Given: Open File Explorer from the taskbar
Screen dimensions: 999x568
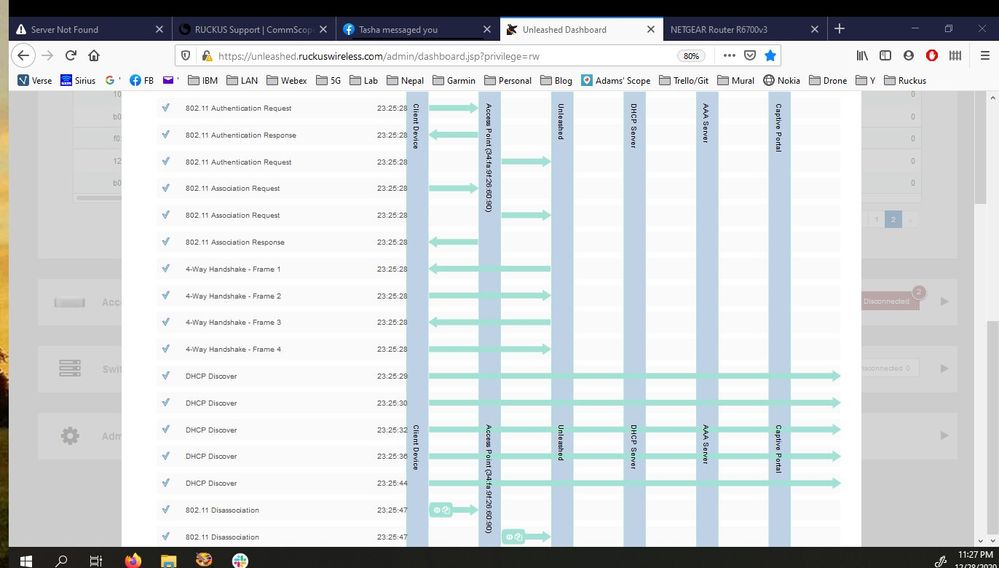Looking at the screenshot, I should pos(168,560).
